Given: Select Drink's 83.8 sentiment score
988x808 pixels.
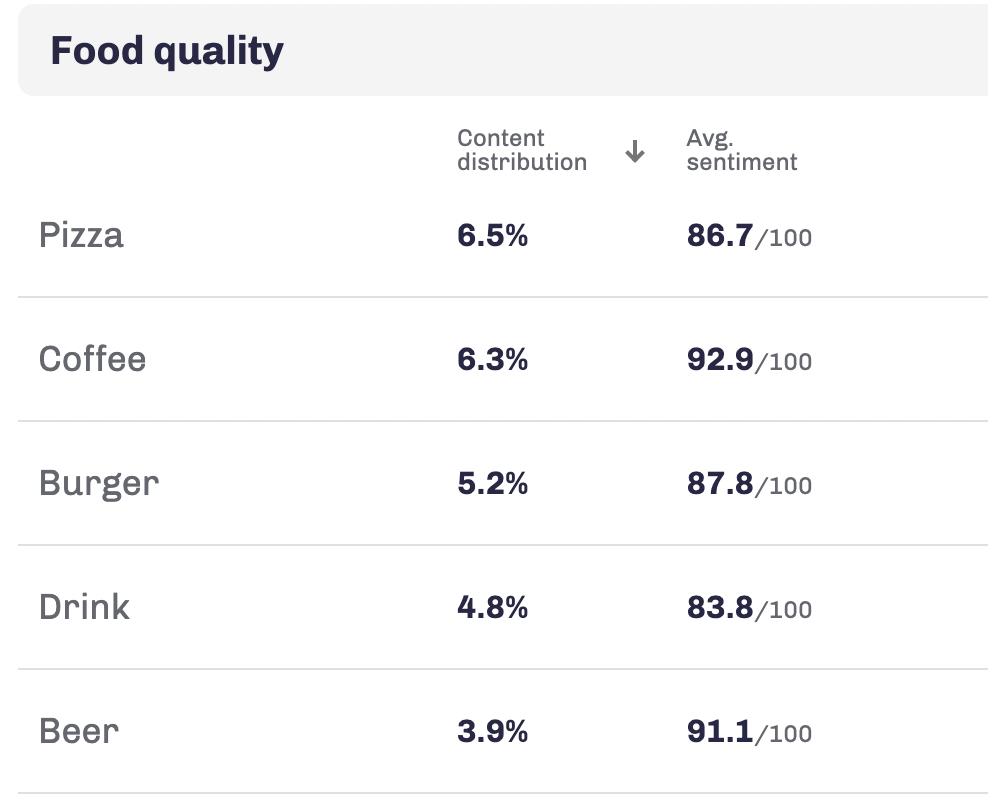Looking at the screenshot, I should coord(719,608).
